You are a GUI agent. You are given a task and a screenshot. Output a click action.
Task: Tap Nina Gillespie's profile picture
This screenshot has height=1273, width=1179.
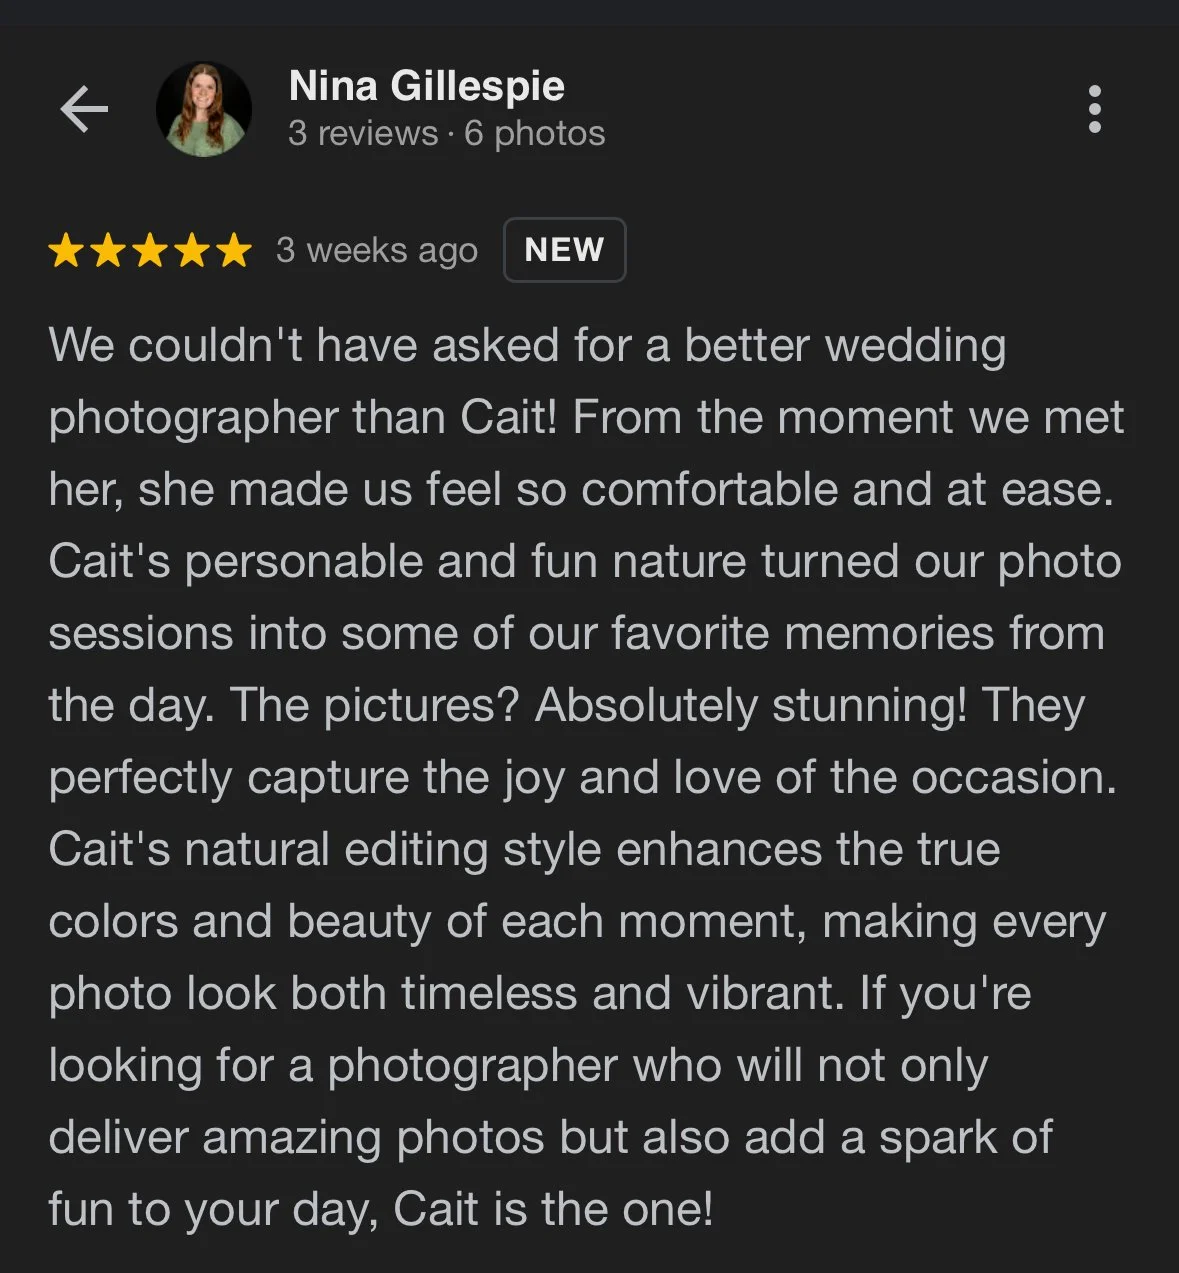click(204, 109)
